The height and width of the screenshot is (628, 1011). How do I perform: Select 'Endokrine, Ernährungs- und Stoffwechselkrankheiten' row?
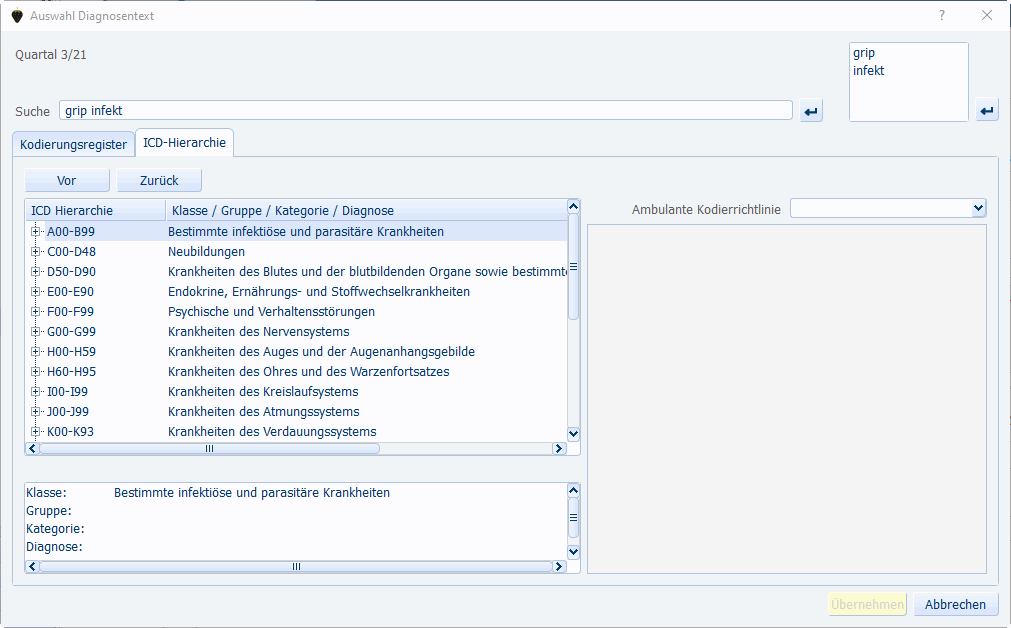click(x=319, y=291)
